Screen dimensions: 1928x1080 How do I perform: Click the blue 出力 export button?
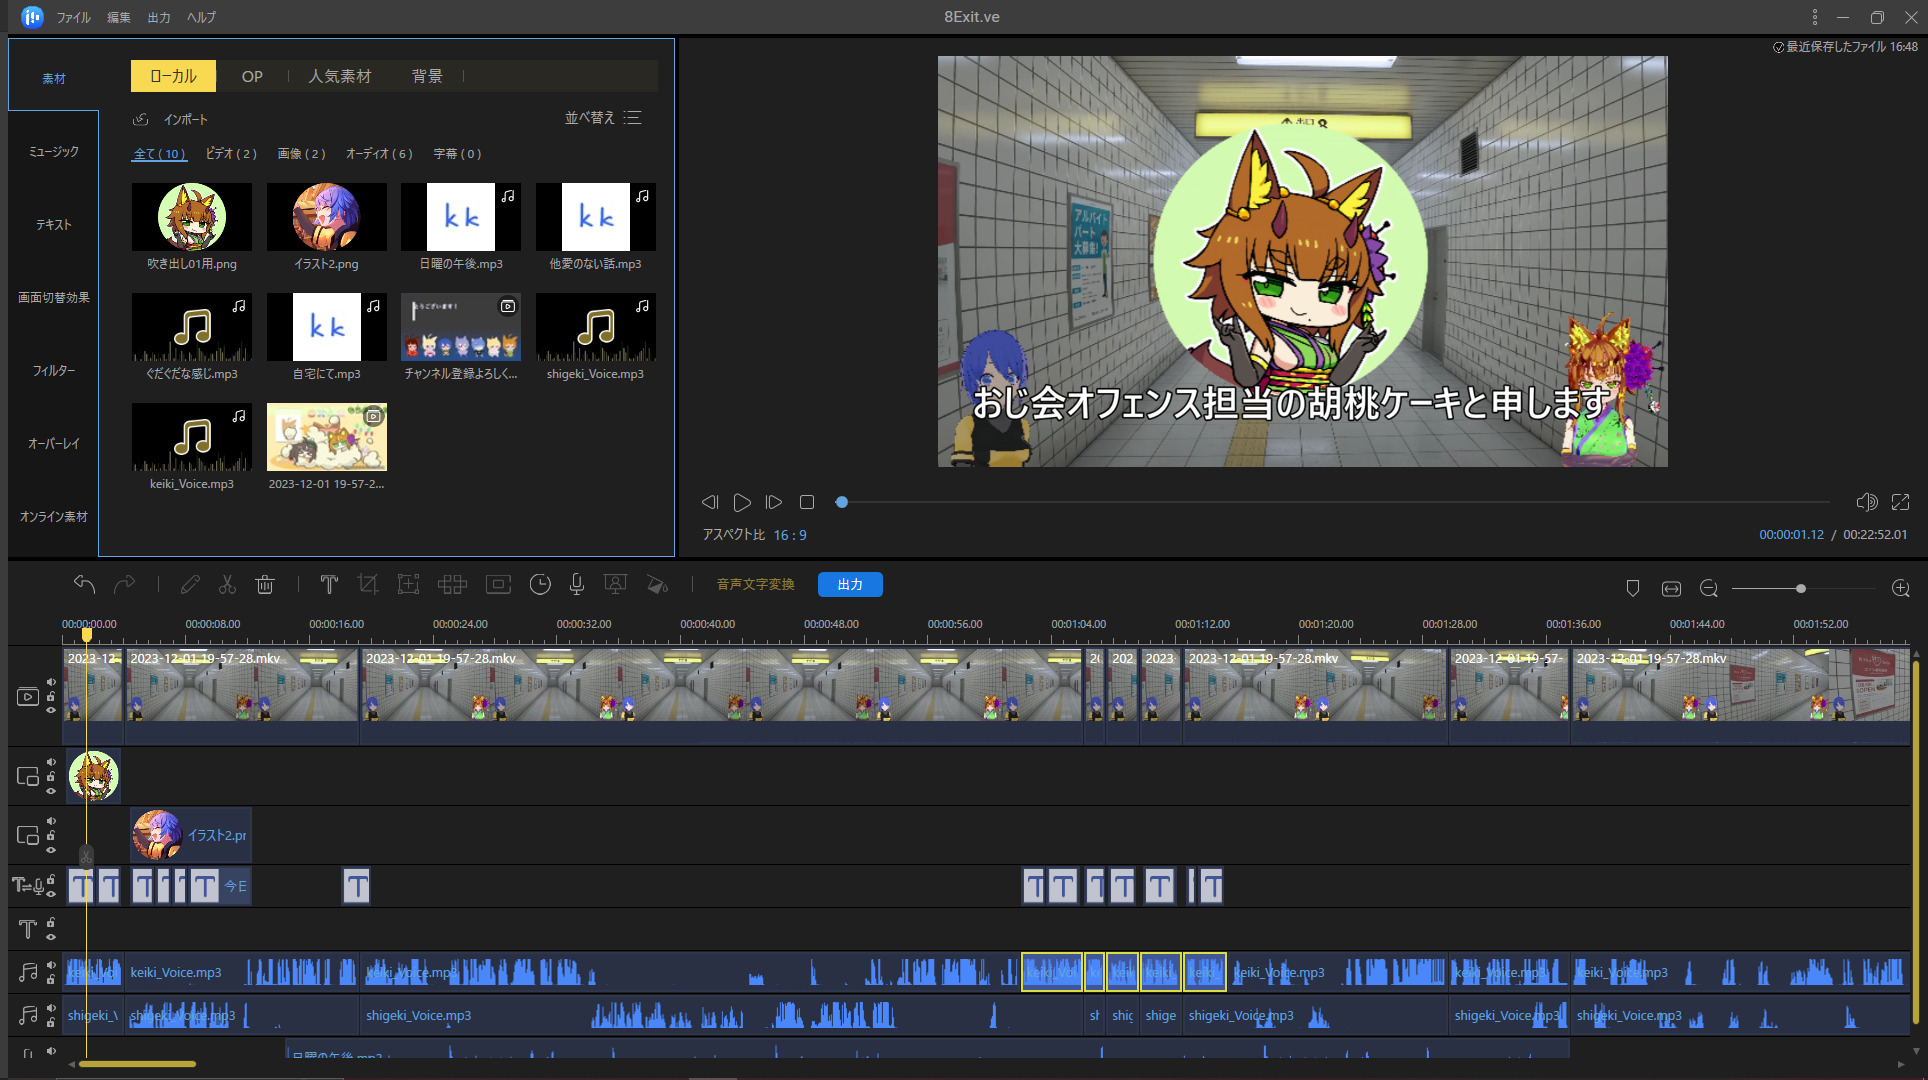pos(850,585)
